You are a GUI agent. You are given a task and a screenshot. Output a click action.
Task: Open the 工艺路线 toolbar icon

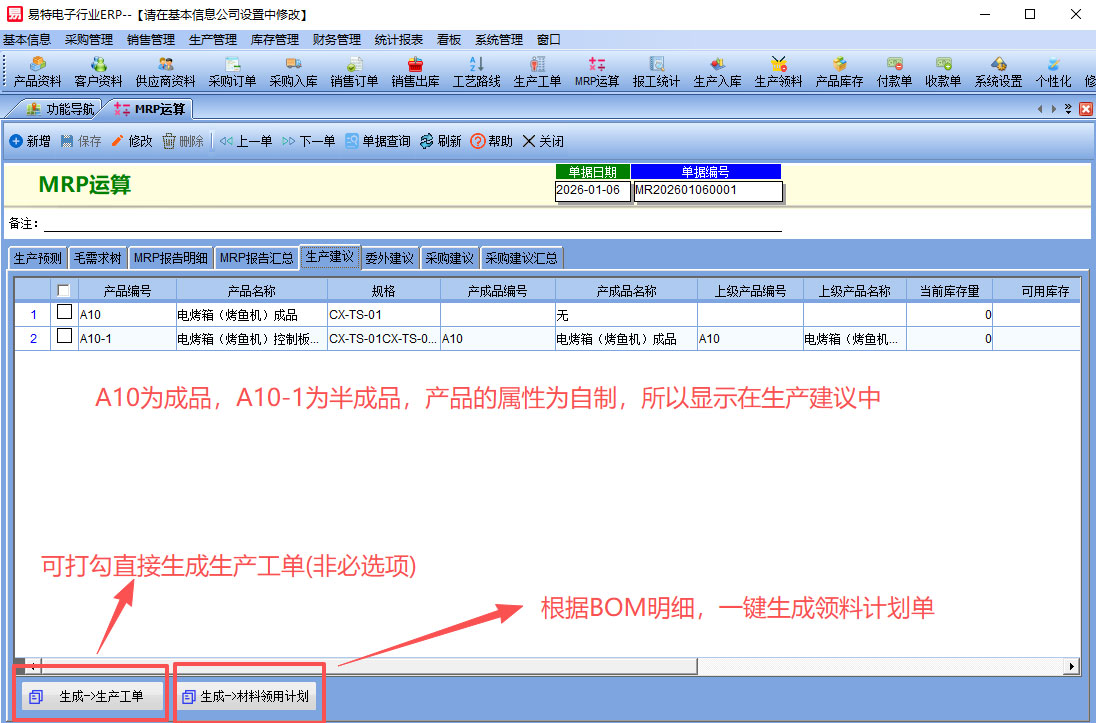point(476,72)
